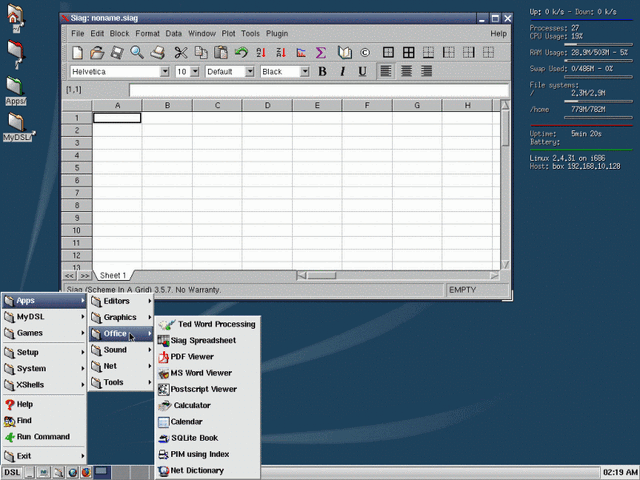This screenshot has width=640, height=480.
Task: Open the Helvetica font dropdown
Action: (164, 72)
